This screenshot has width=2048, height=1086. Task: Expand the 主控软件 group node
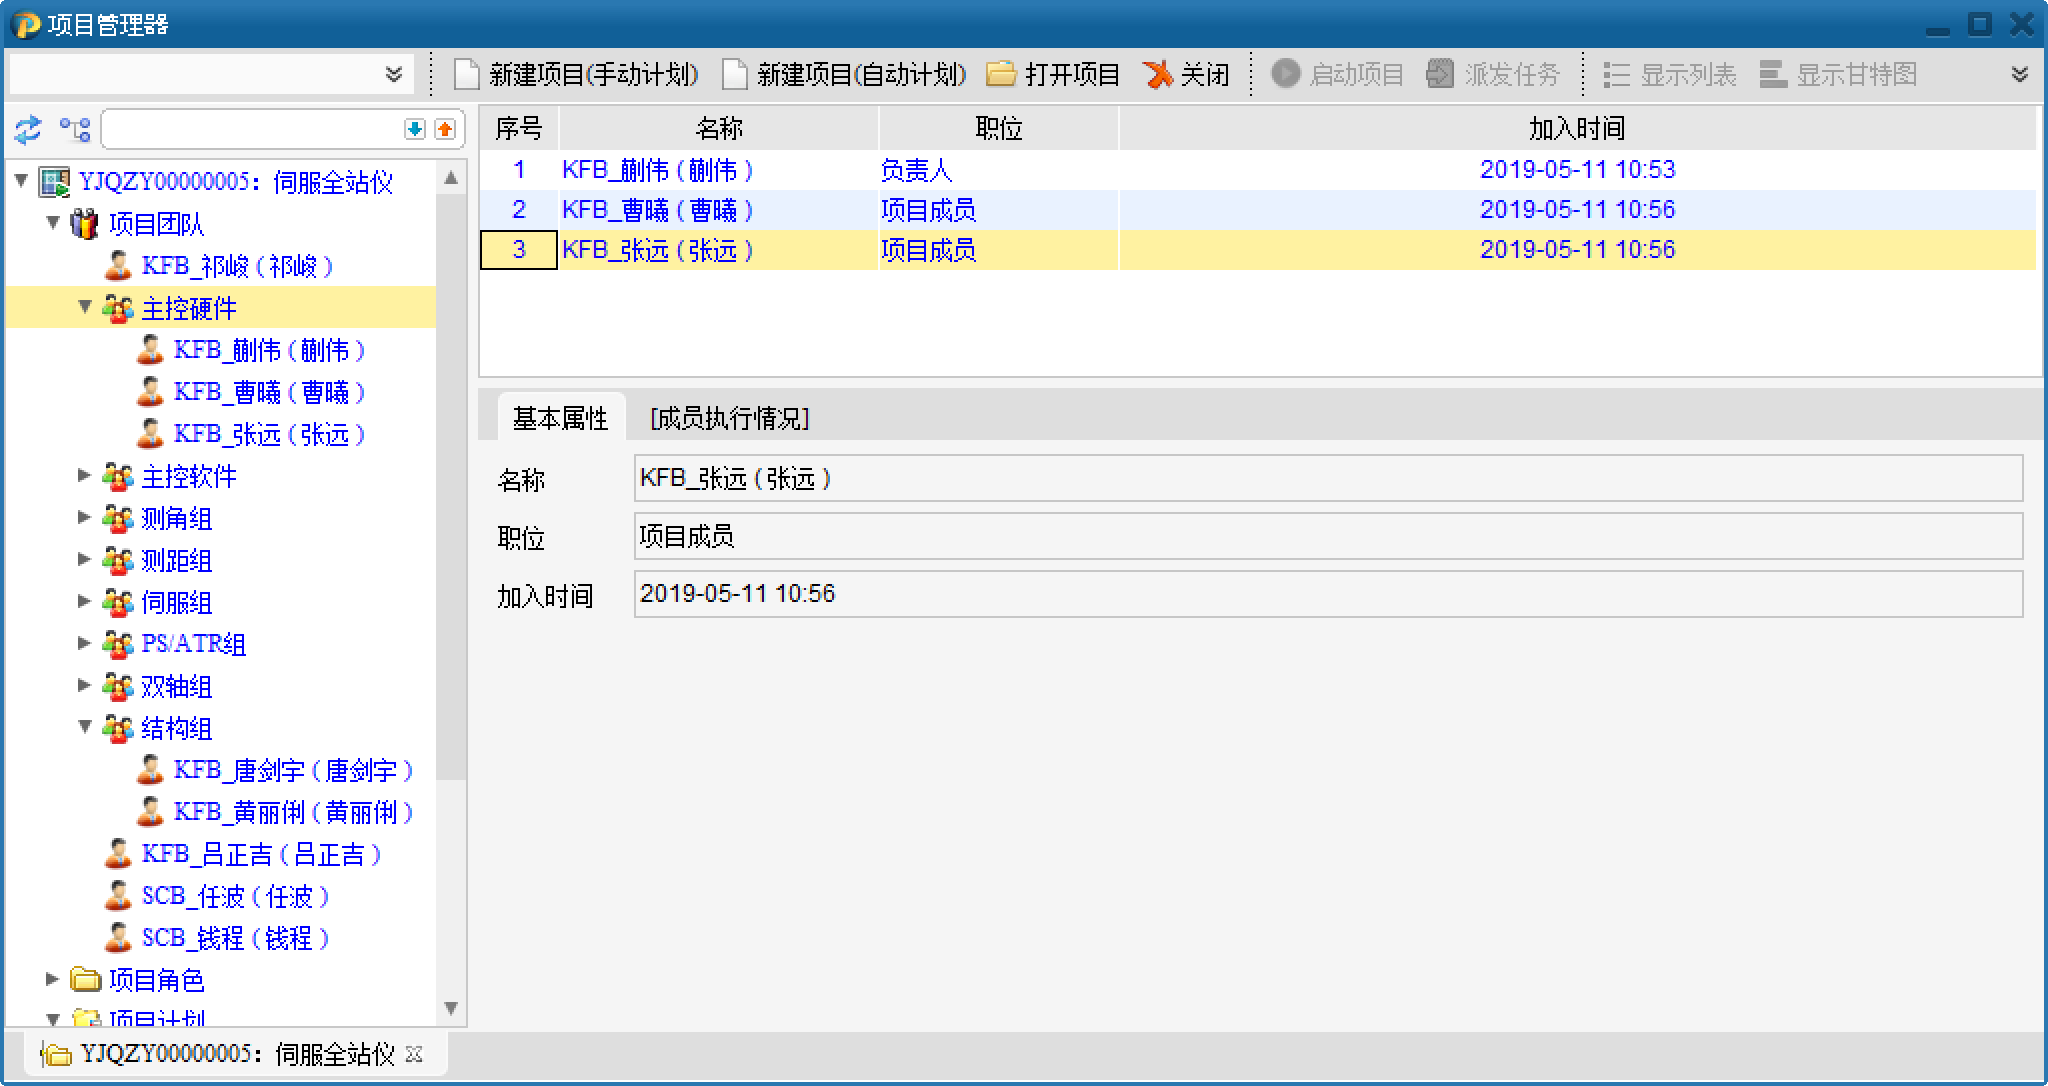click(x=85, y=475)
